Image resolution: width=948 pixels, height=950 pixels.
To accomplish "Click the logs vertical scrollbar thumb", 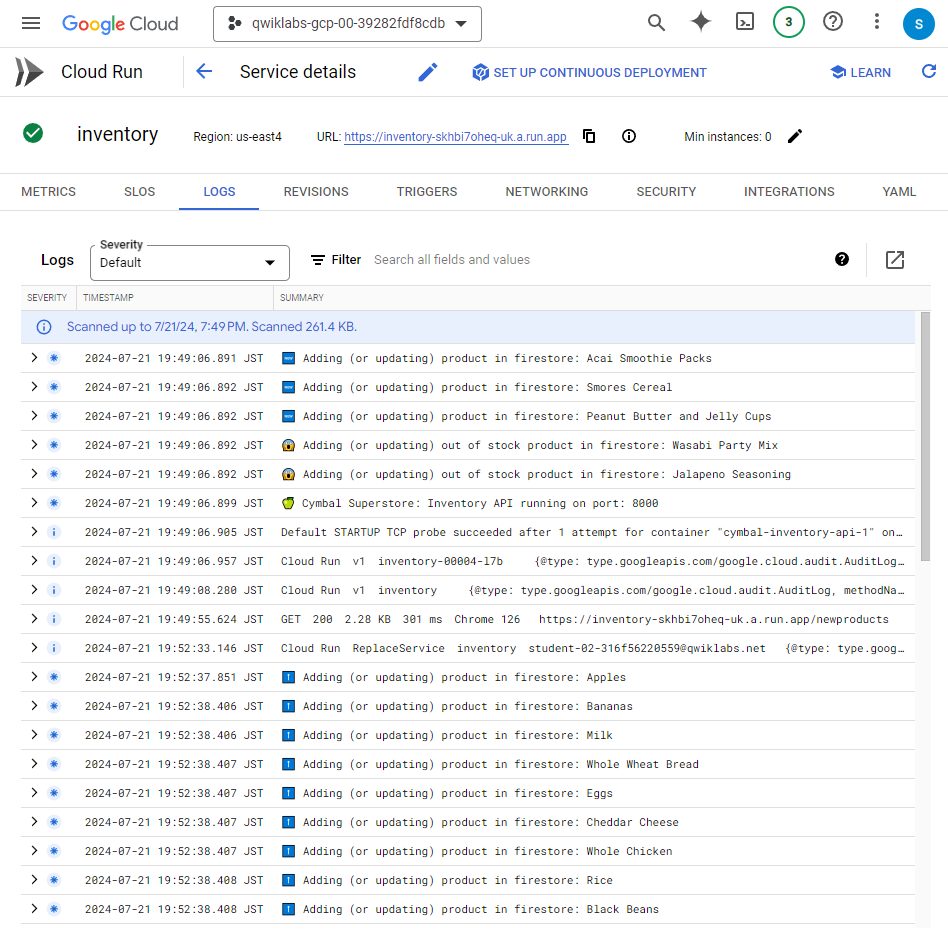I will tap(925, 436).
